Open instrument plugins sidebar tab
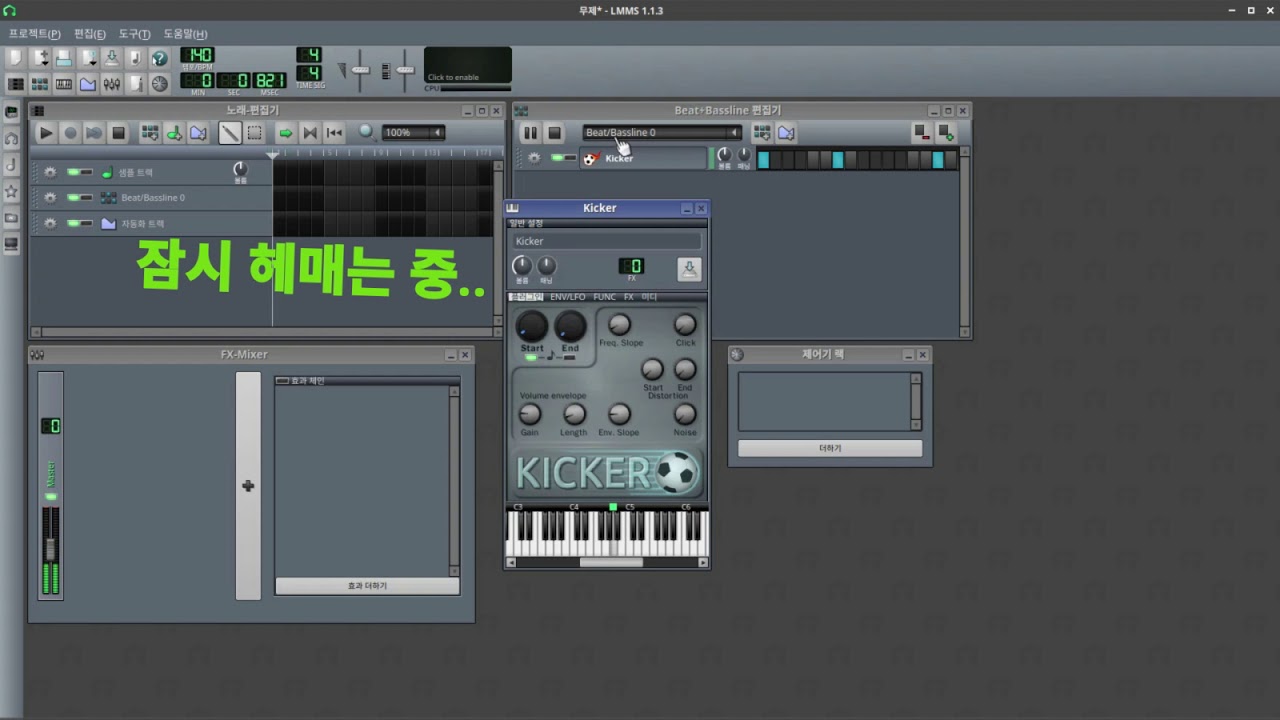 click(x=12, y=112)
